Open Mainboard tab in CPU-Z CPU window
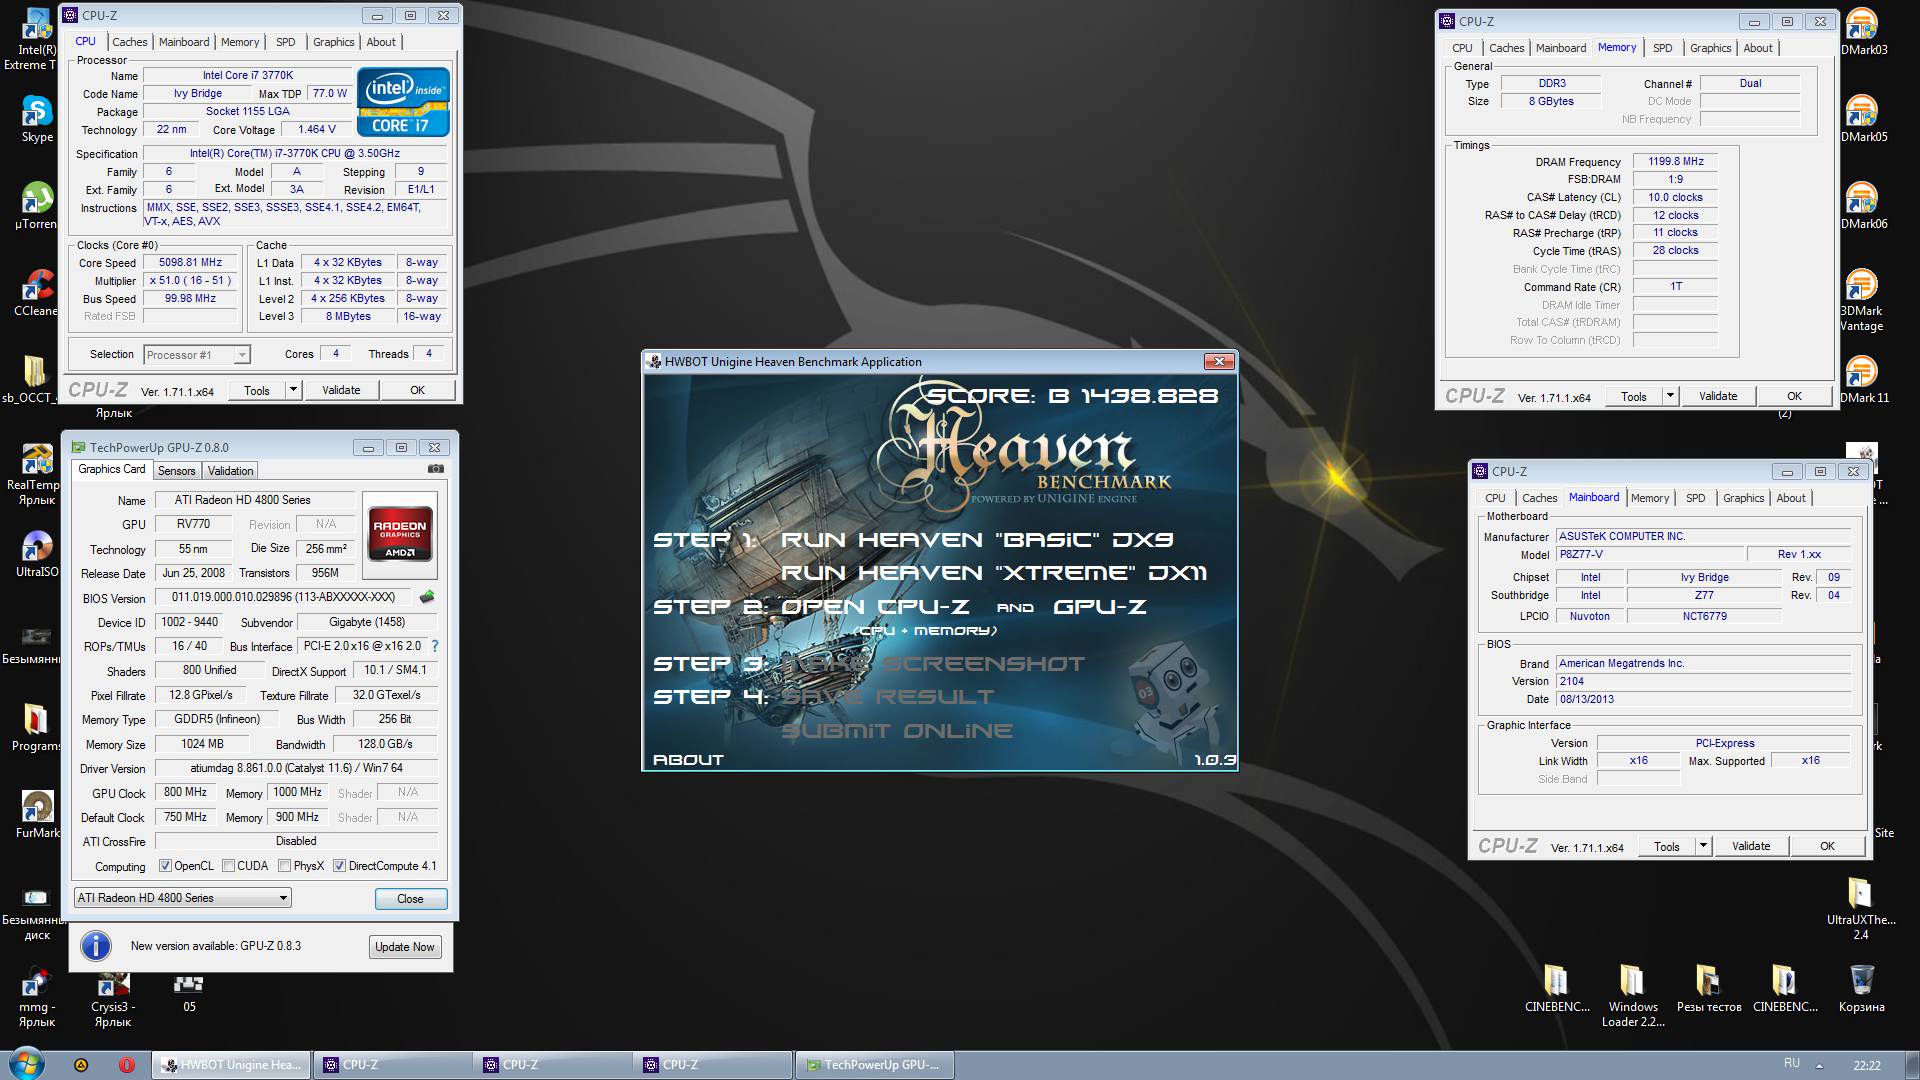Image resolution: width=1920 pixels, height=1080 pixels. tap(184, 42)
